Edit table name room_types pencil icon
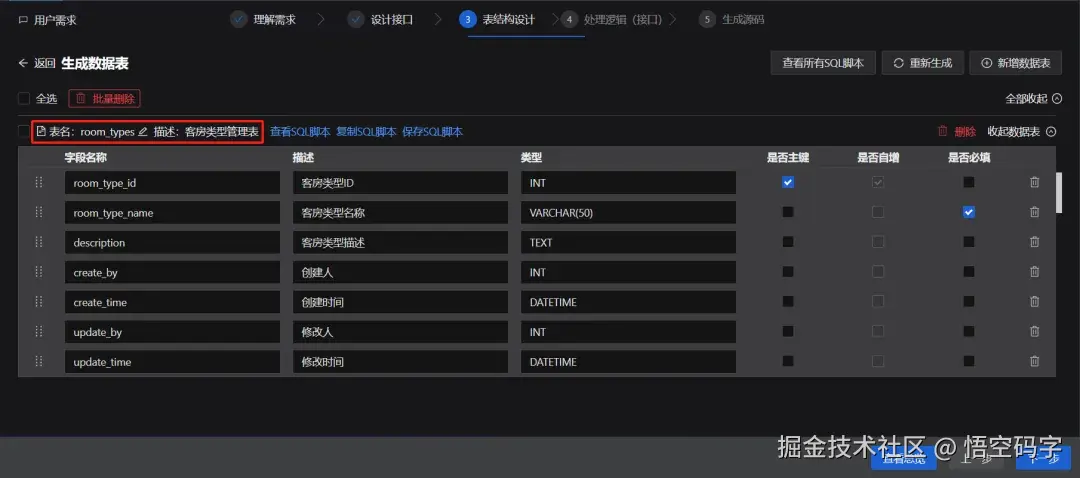The image size is (1080, 478). 143,132
